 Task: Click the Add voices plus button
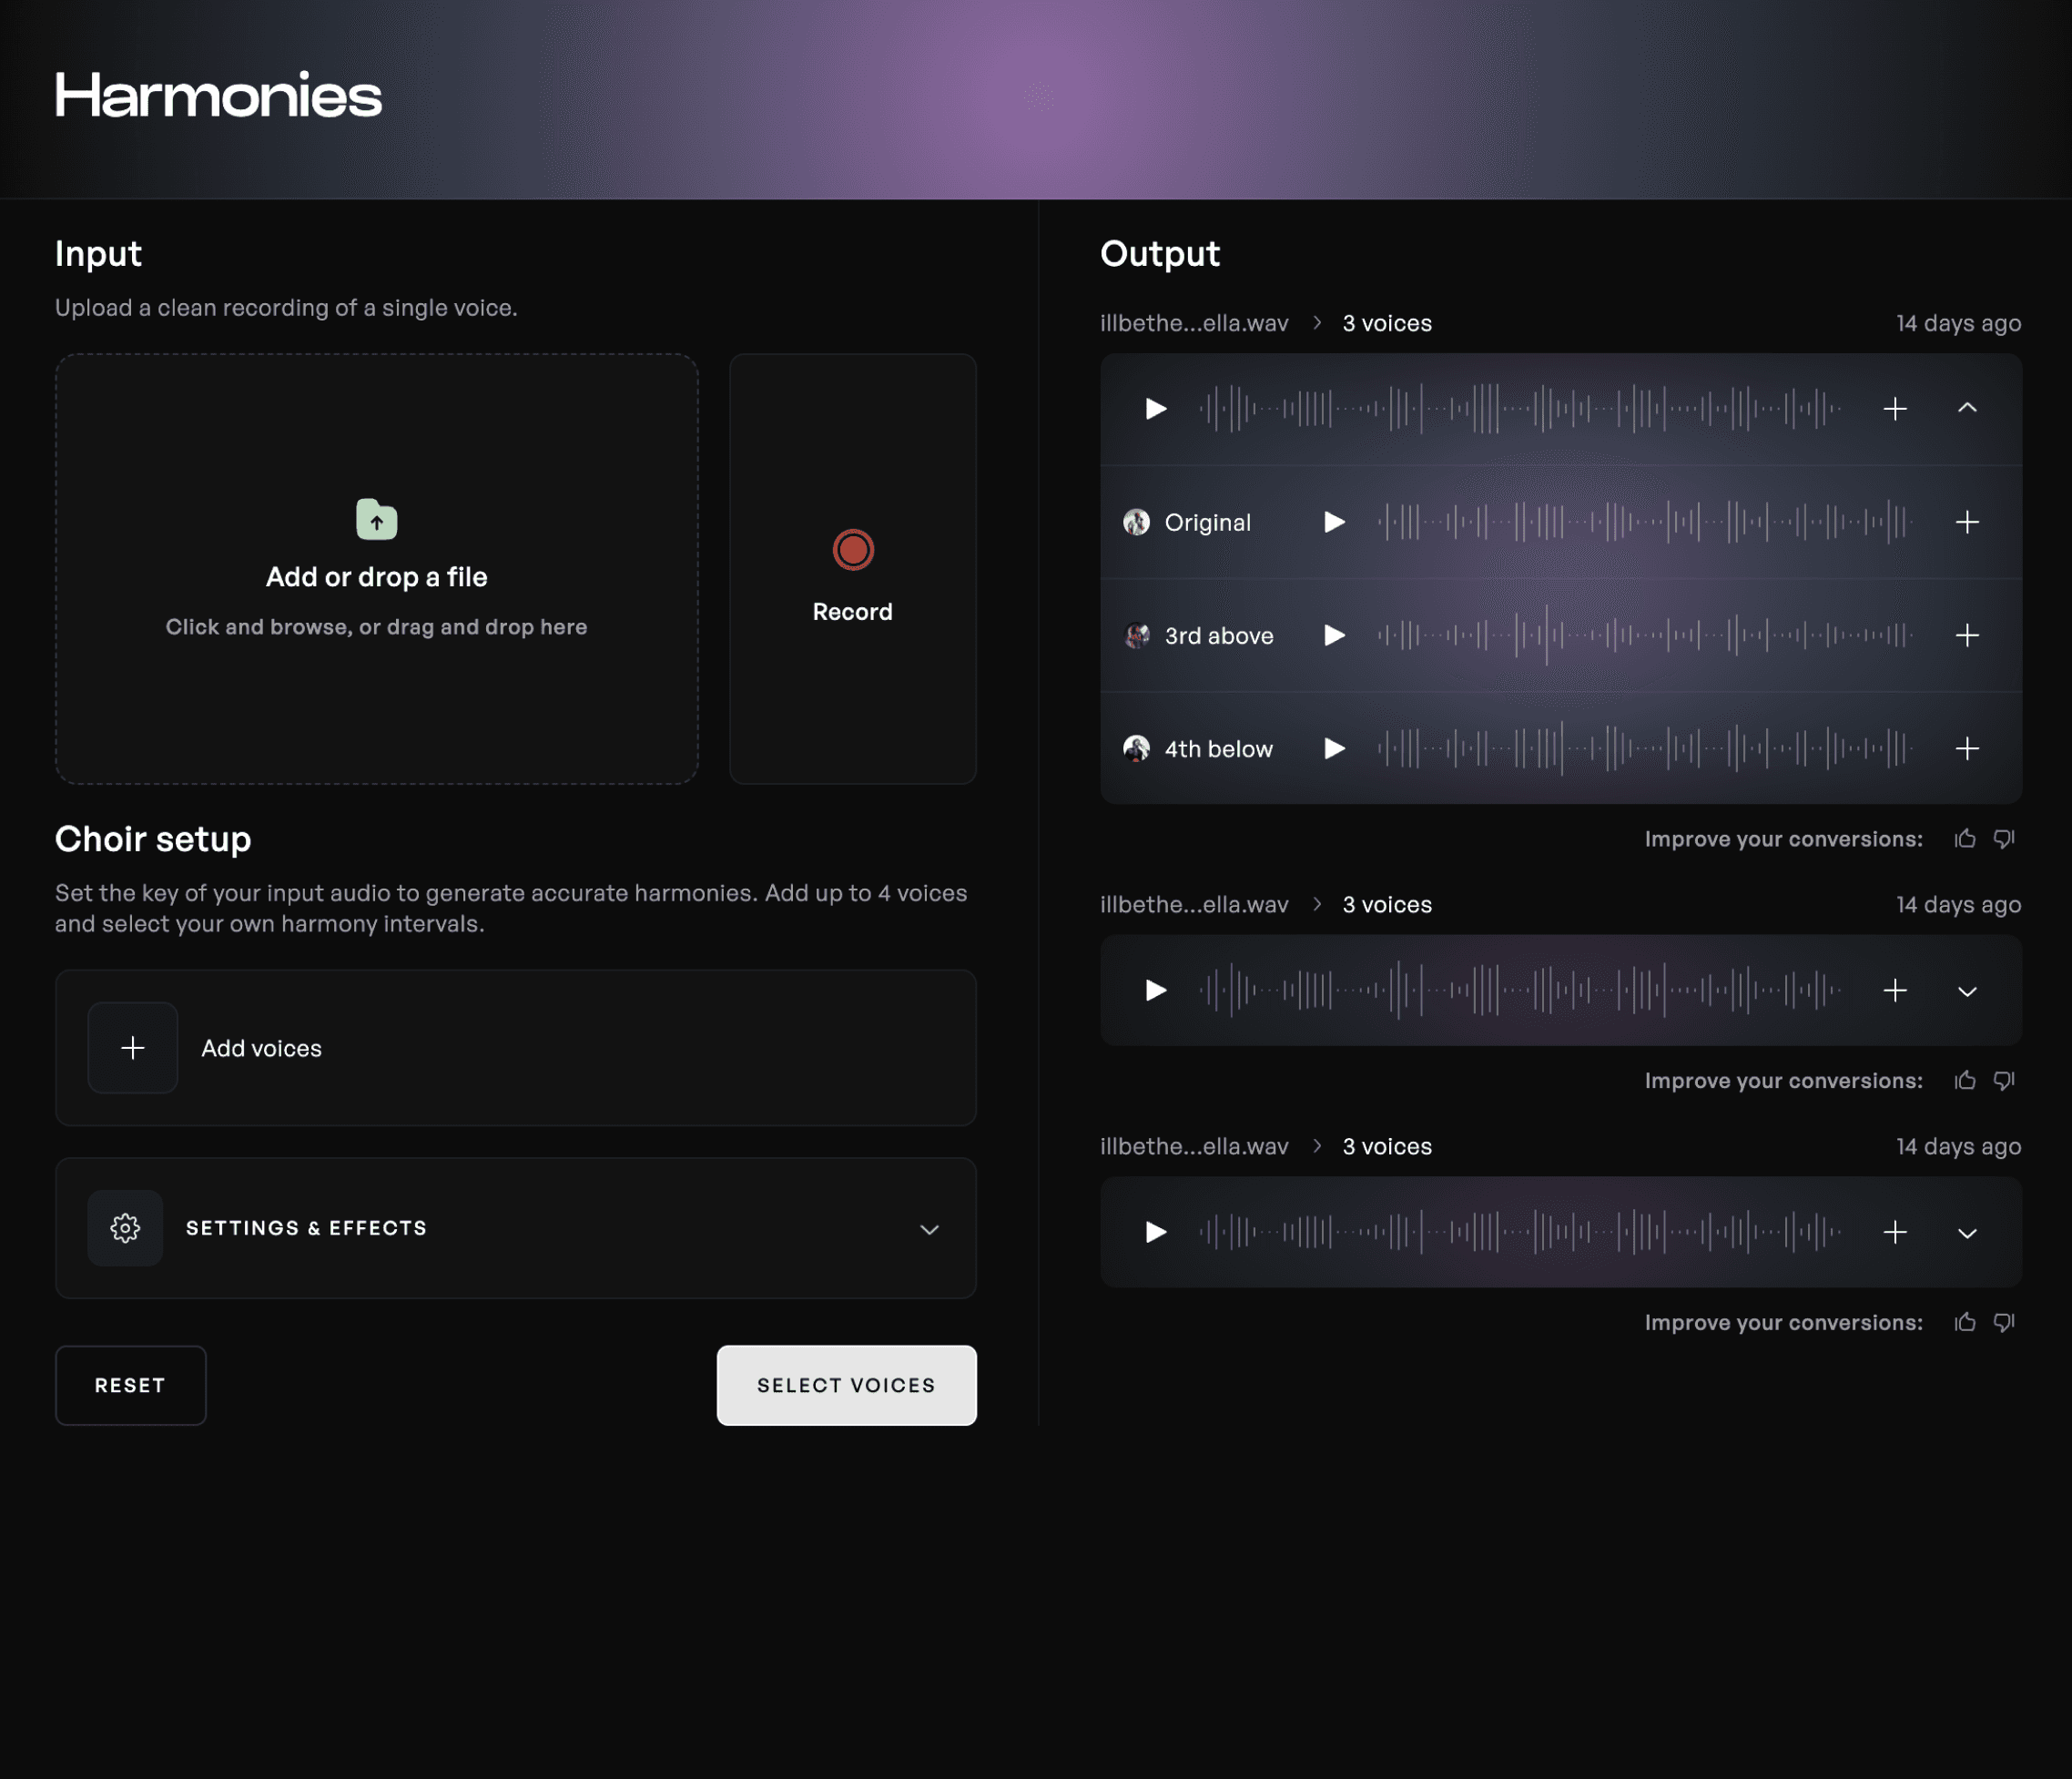133,1048
